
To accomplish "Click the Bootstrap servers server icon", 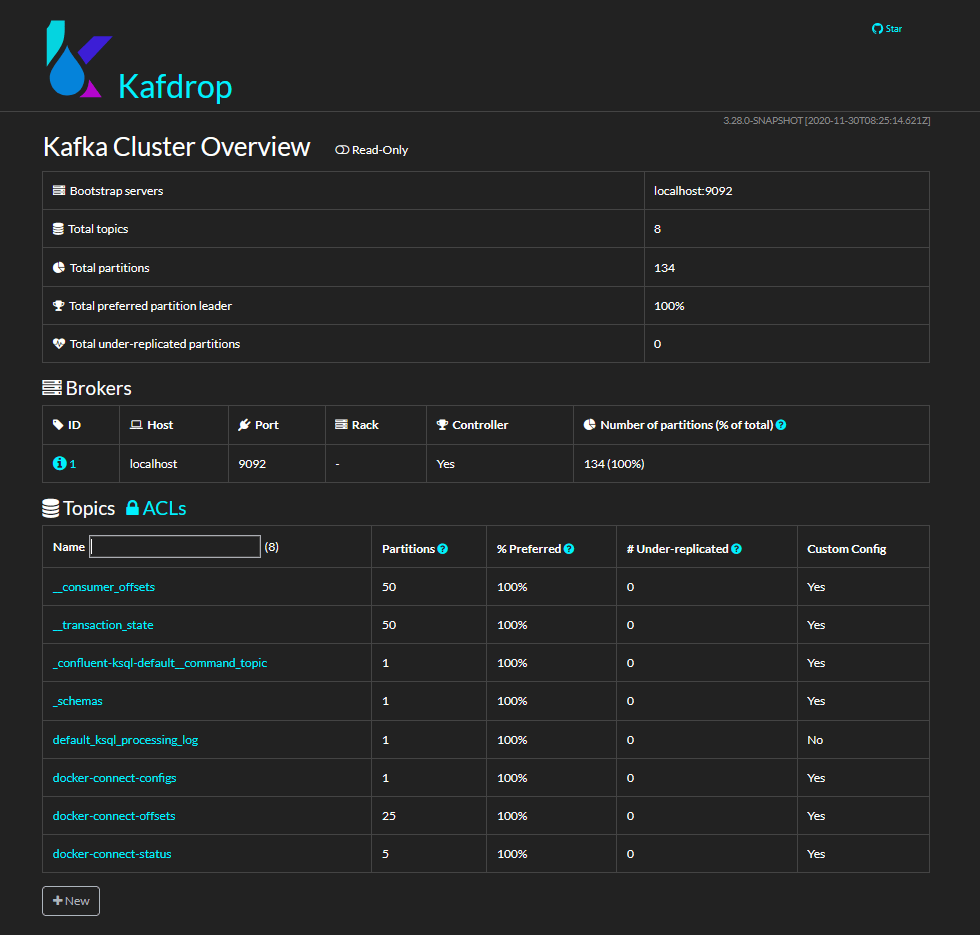I will pos(59,191).
